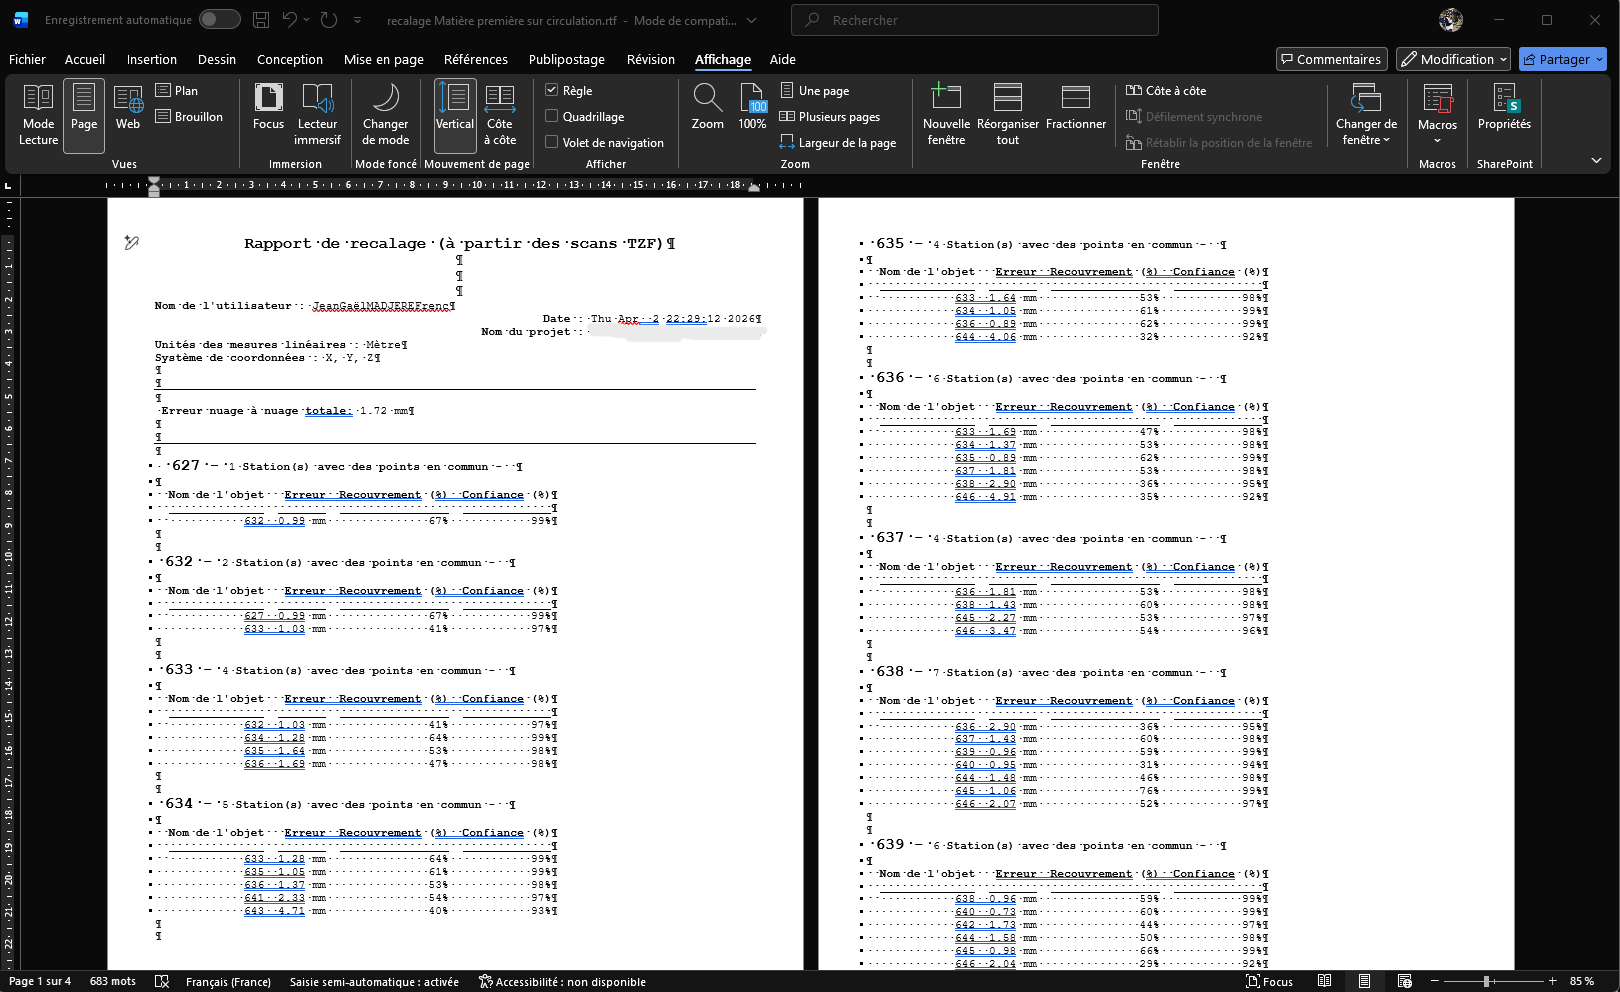This screenshot has height=992, width=1620.
Task: Click the zoom slider in status bar
Action: (x=1487, y=981)
